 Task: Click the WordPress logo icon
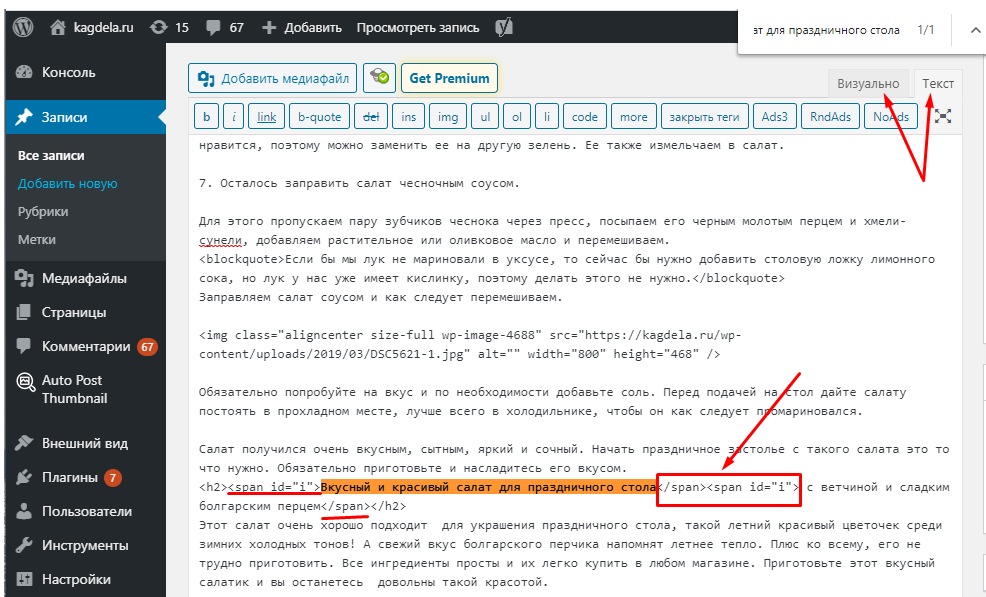pos(22,27)
